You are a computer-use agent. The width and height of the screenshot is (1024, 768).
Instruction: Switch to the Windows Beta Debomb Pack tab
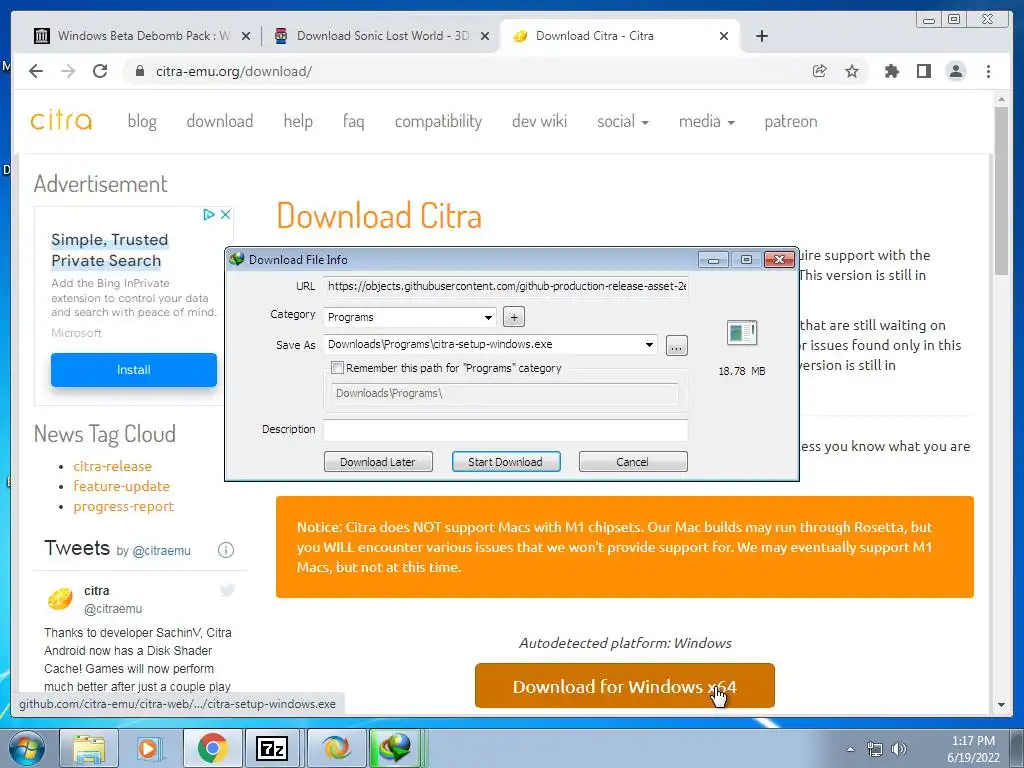click(142, 36)
